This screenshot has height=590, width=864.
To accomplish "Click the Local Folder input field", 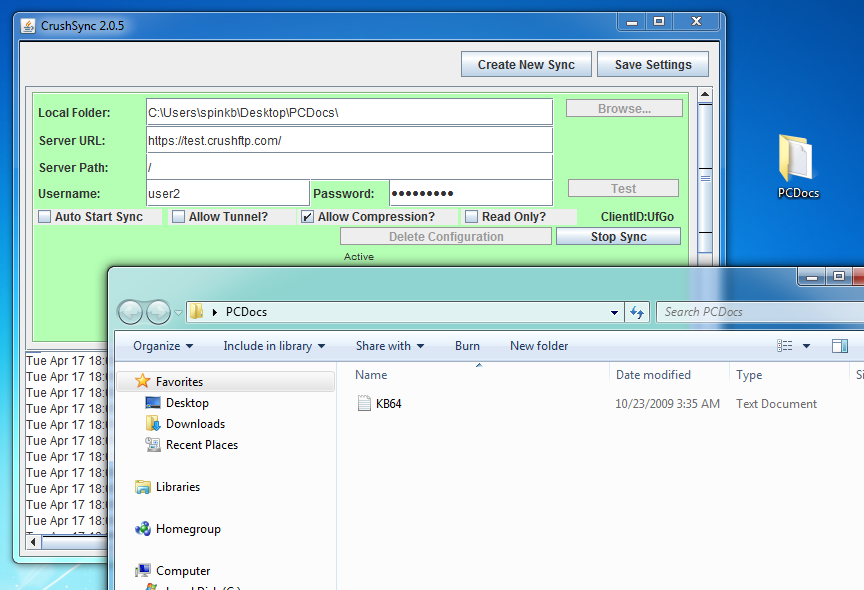I will 349,112.
